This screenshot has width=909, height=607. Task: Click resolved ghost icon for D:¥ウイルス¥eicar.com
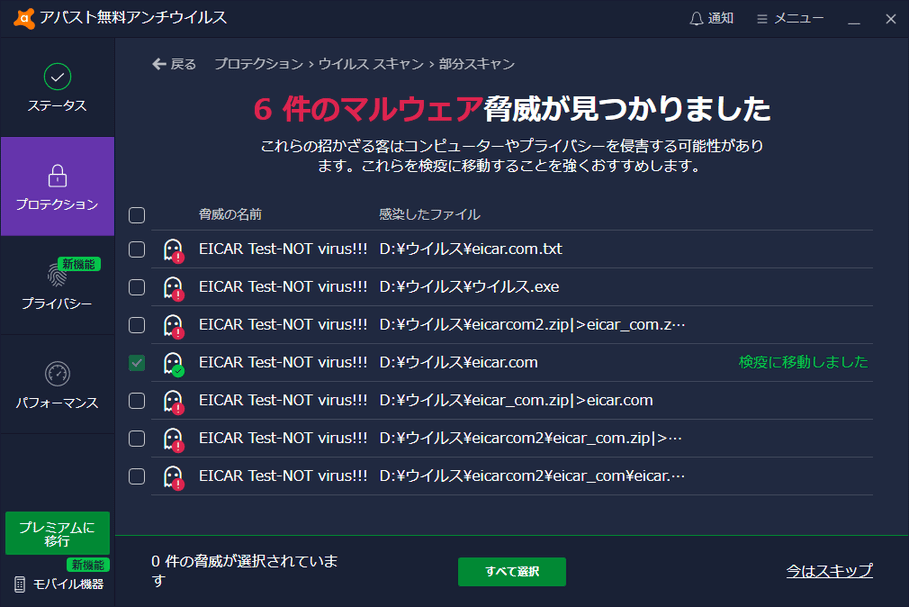pos(173,364)
